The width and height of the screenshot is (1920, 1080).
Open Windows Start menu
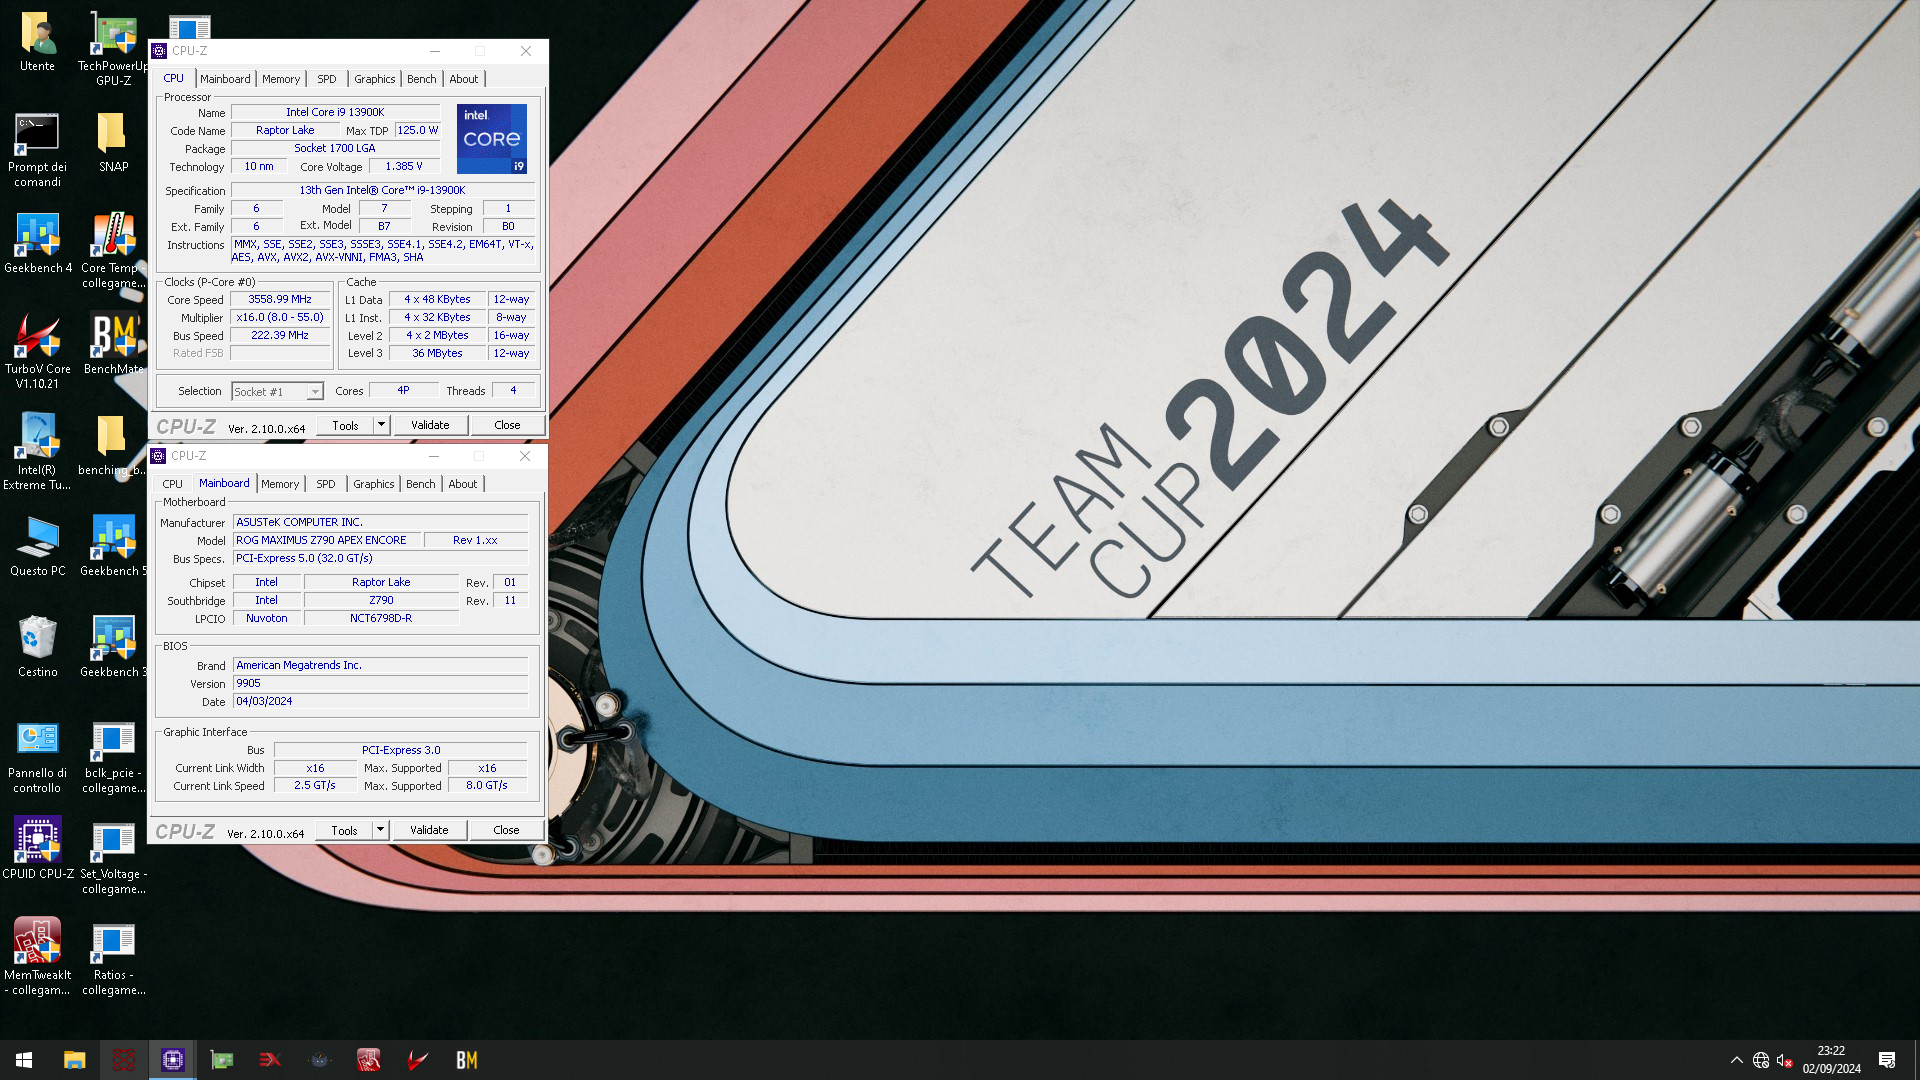[24, 1060]
